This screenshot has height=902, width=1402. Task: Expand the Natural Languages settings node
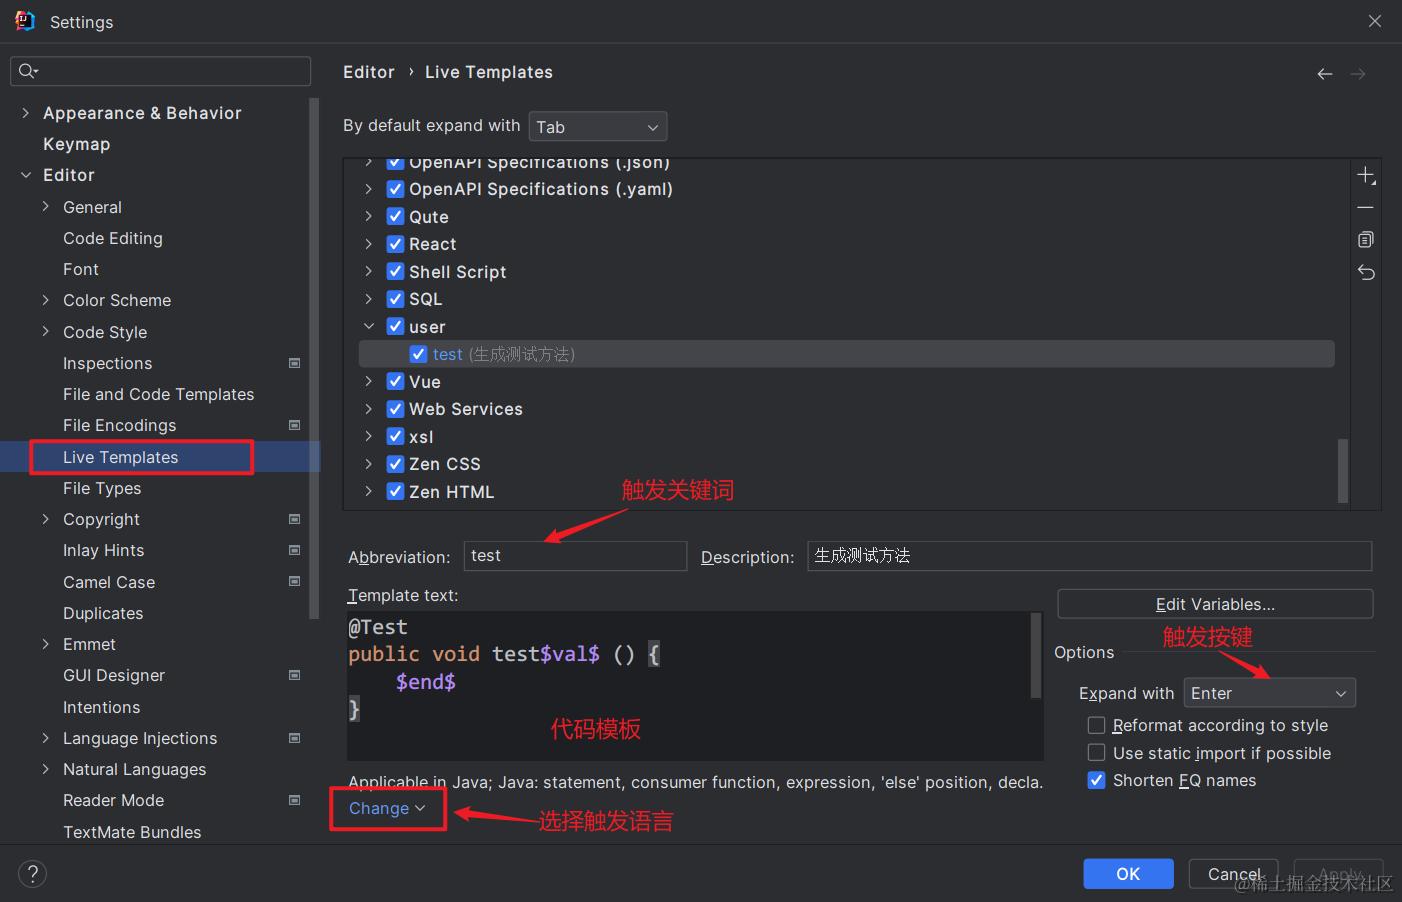point(46,769)
